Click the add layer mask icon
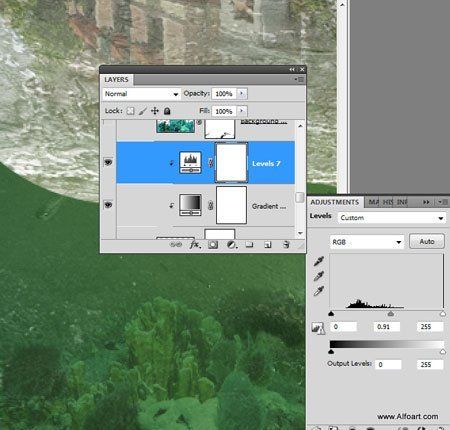The image size is (450, 430). click(x=213, y=245)
